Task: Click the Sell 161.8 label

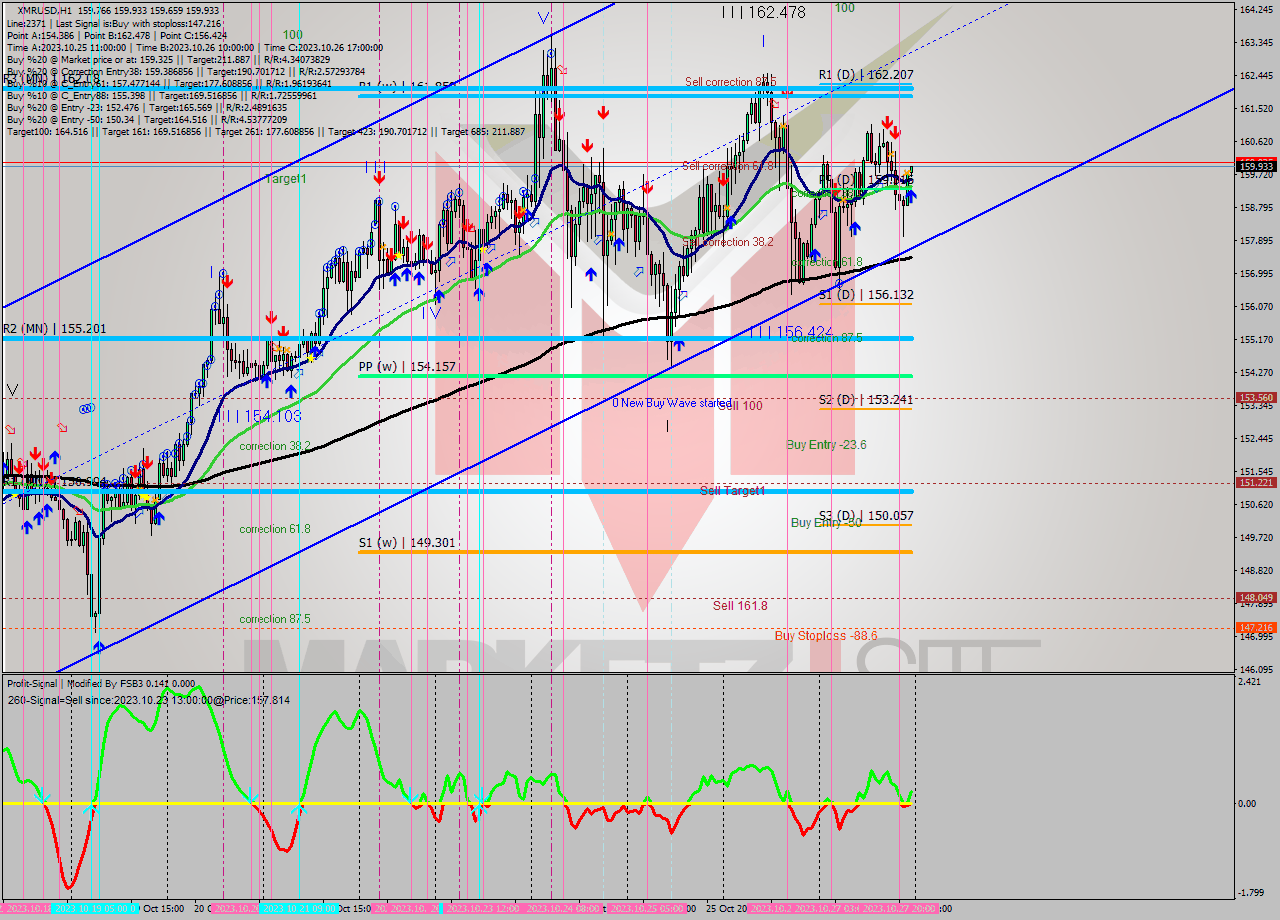Action: click(x=740, y=605)
